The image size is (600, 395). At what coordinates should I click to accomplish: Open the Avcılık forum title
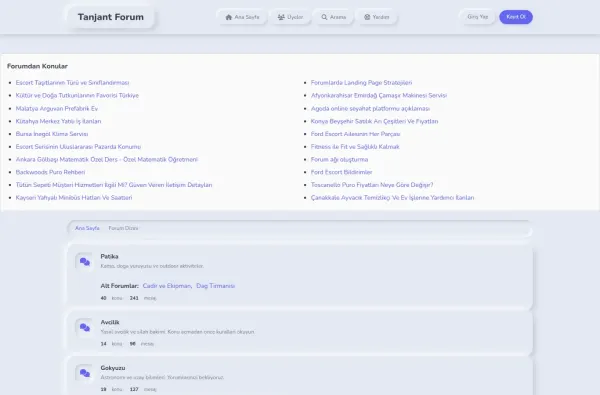tap(110, 322)
